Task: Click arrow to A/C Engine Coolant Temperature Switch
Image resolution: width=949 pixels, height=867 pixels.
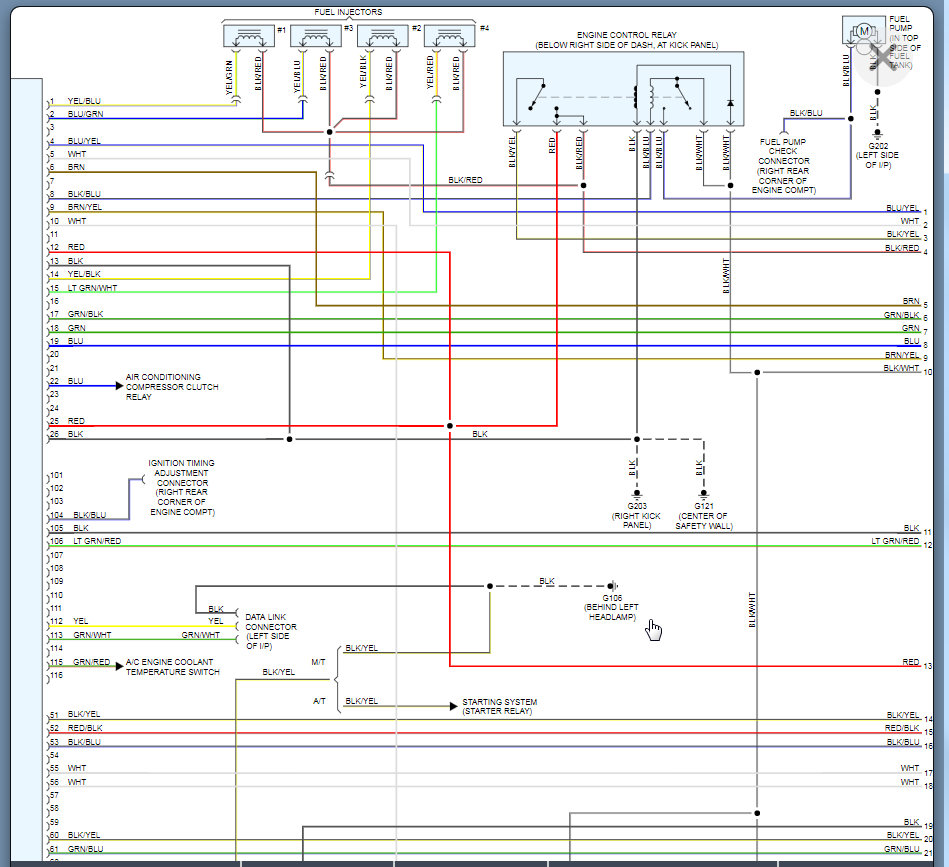Action: pos(119,666)
